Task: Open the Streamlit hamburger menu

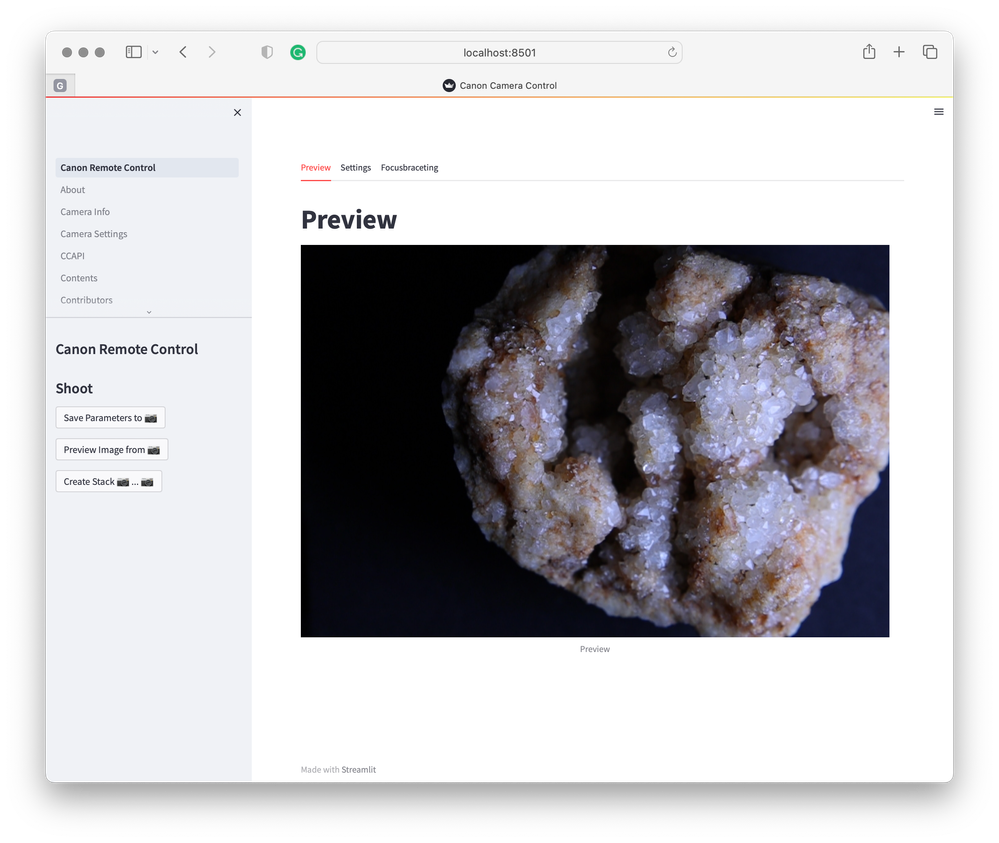Action: pyautogui.click(x=938, y=112)
